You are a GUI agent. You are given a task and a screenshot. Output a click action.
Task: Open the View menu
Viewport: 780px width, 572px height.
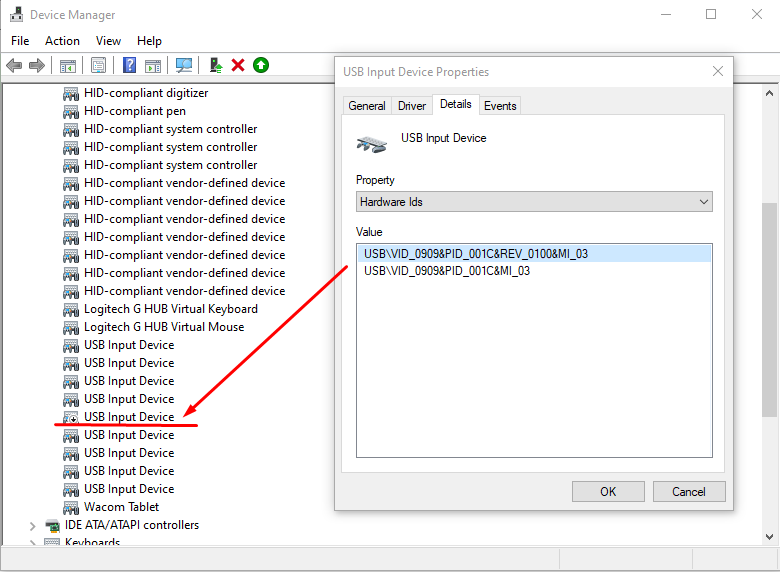pyautogui.click(x=108, y=41)
